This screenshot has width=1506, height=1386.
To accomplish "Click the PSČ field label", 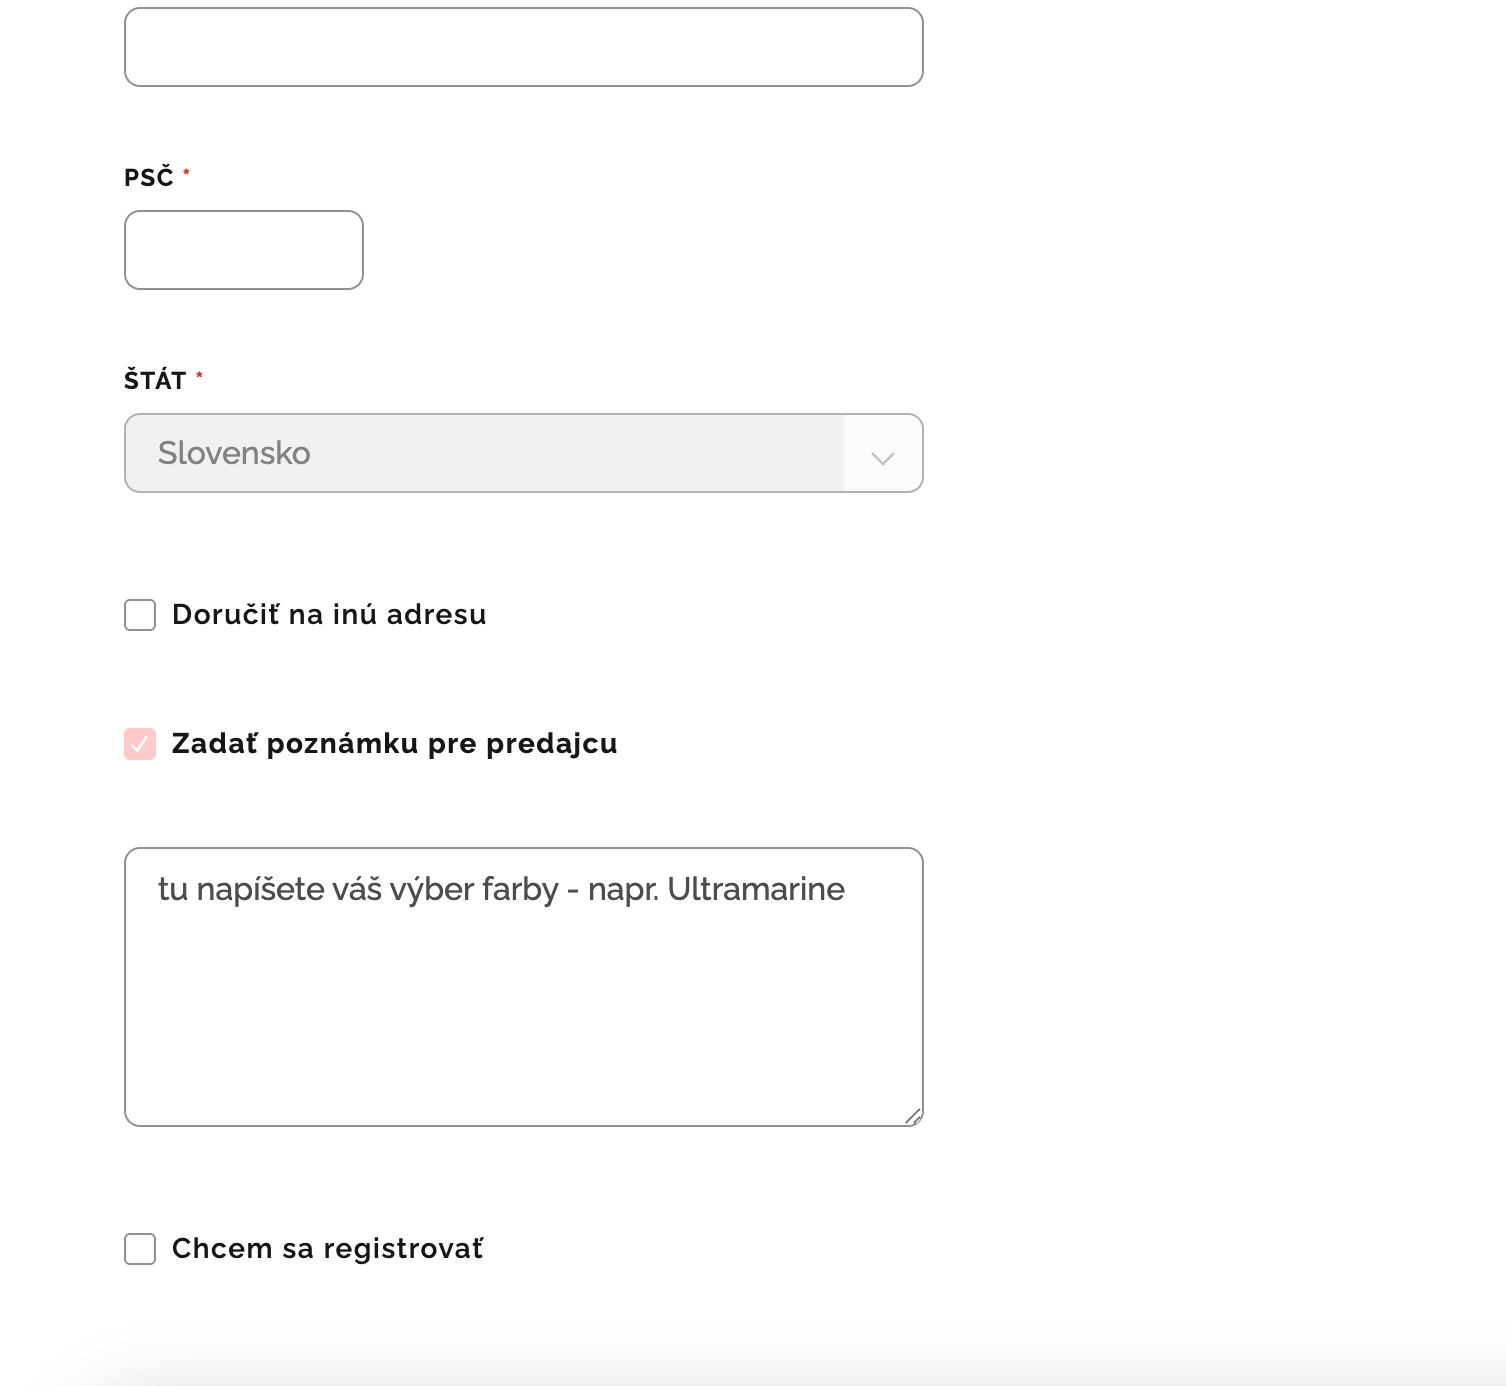I will pyautogui.click(x=149, y=178).
